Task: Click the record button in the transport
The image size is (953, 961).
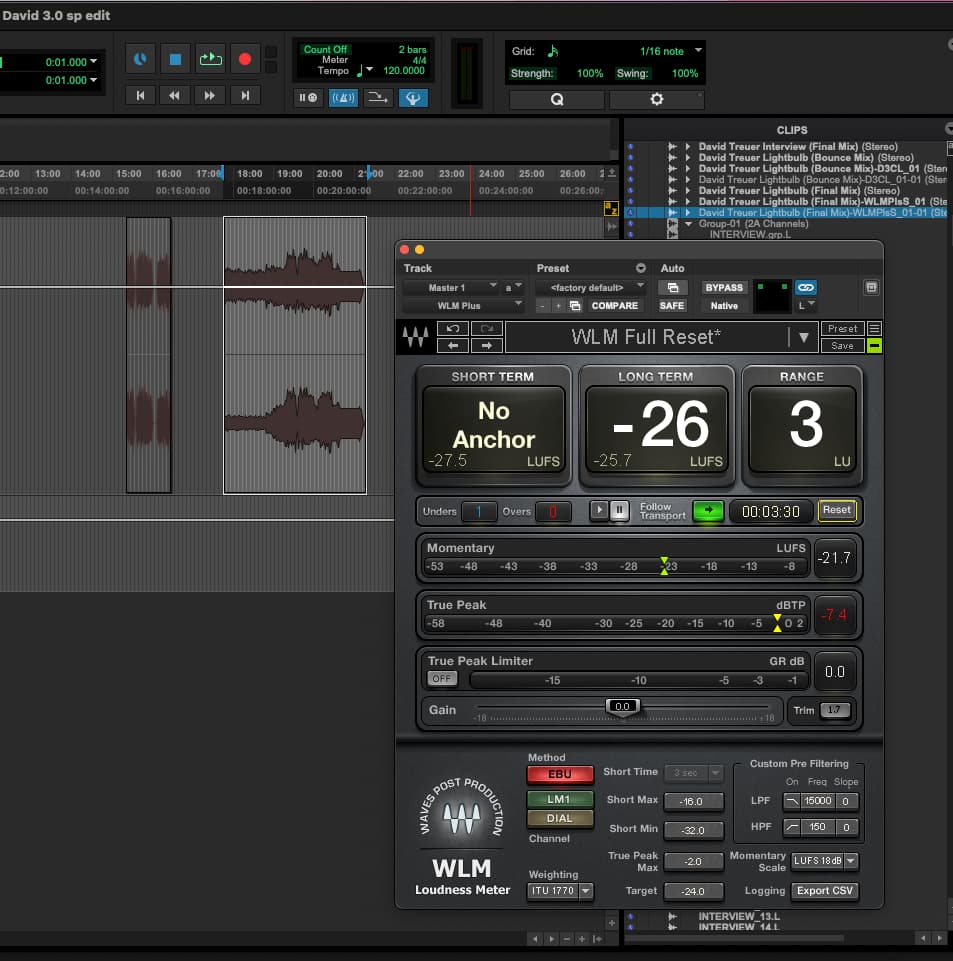Action: (244, 59)
